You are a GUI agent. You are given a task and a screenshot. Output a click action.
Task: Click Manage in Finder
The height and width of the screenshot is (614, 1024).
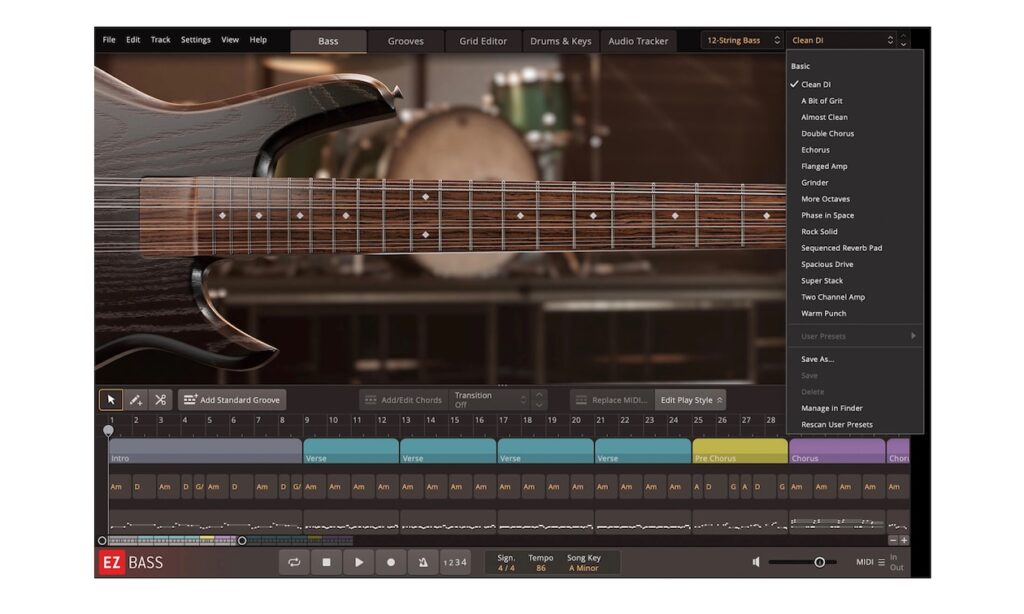(x=855, y=408)
